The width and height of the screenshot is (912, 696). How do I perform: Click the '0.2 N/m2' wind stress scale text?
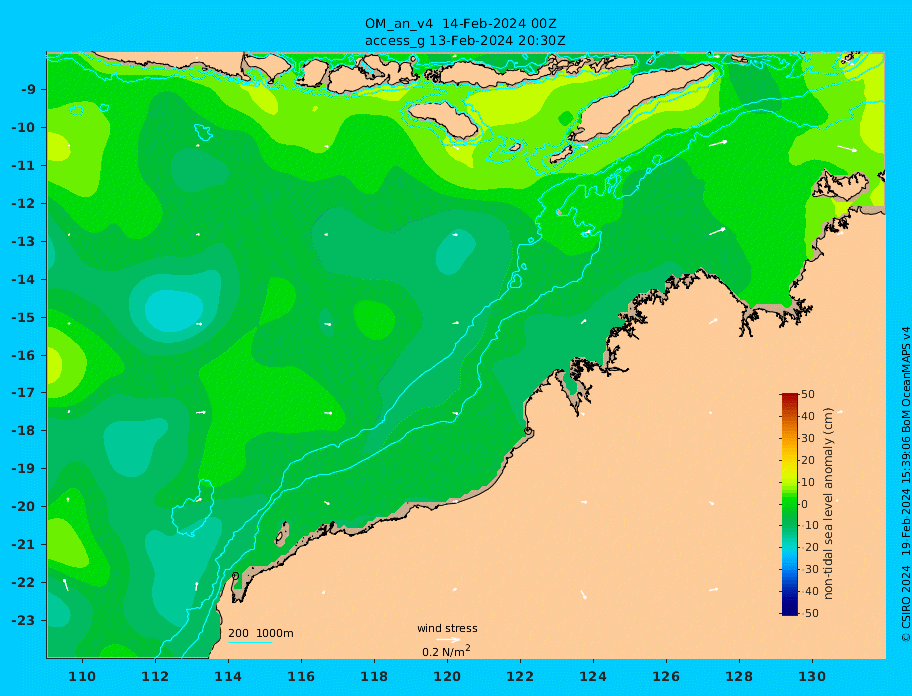[x=446, y=651]
